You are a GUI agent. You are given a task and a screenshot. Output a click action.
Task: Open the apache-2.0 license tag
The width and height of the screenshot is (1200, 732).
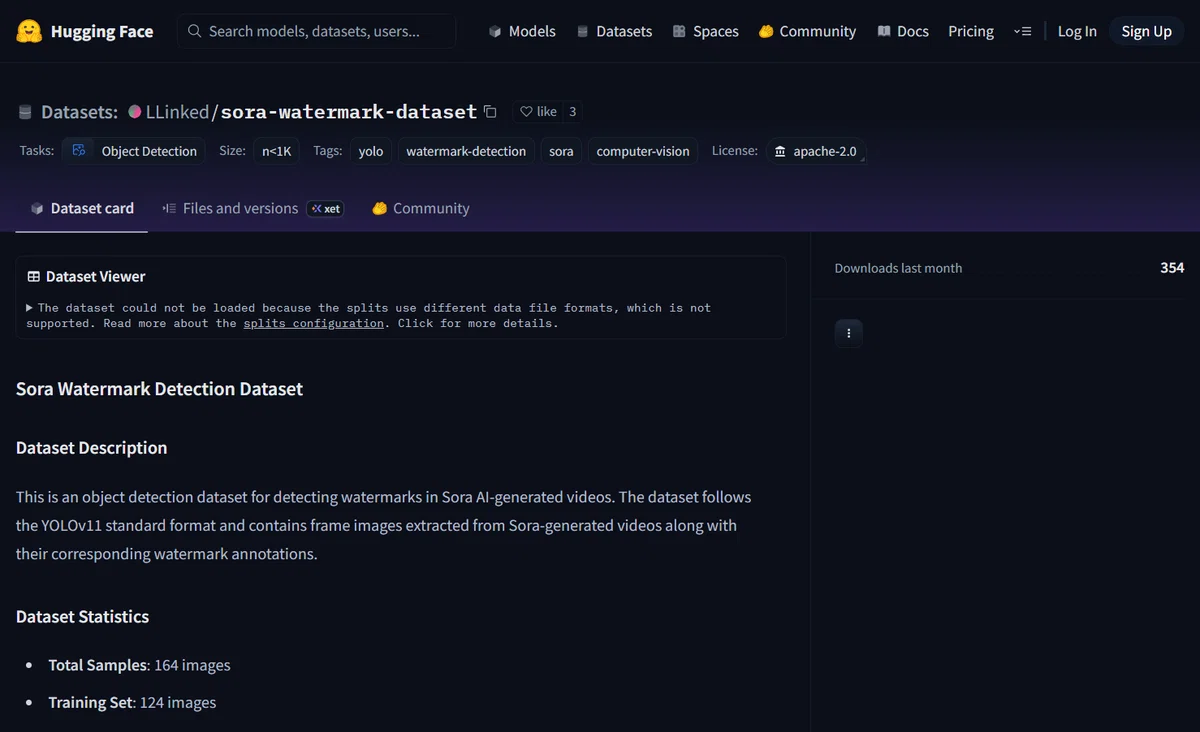815,151
